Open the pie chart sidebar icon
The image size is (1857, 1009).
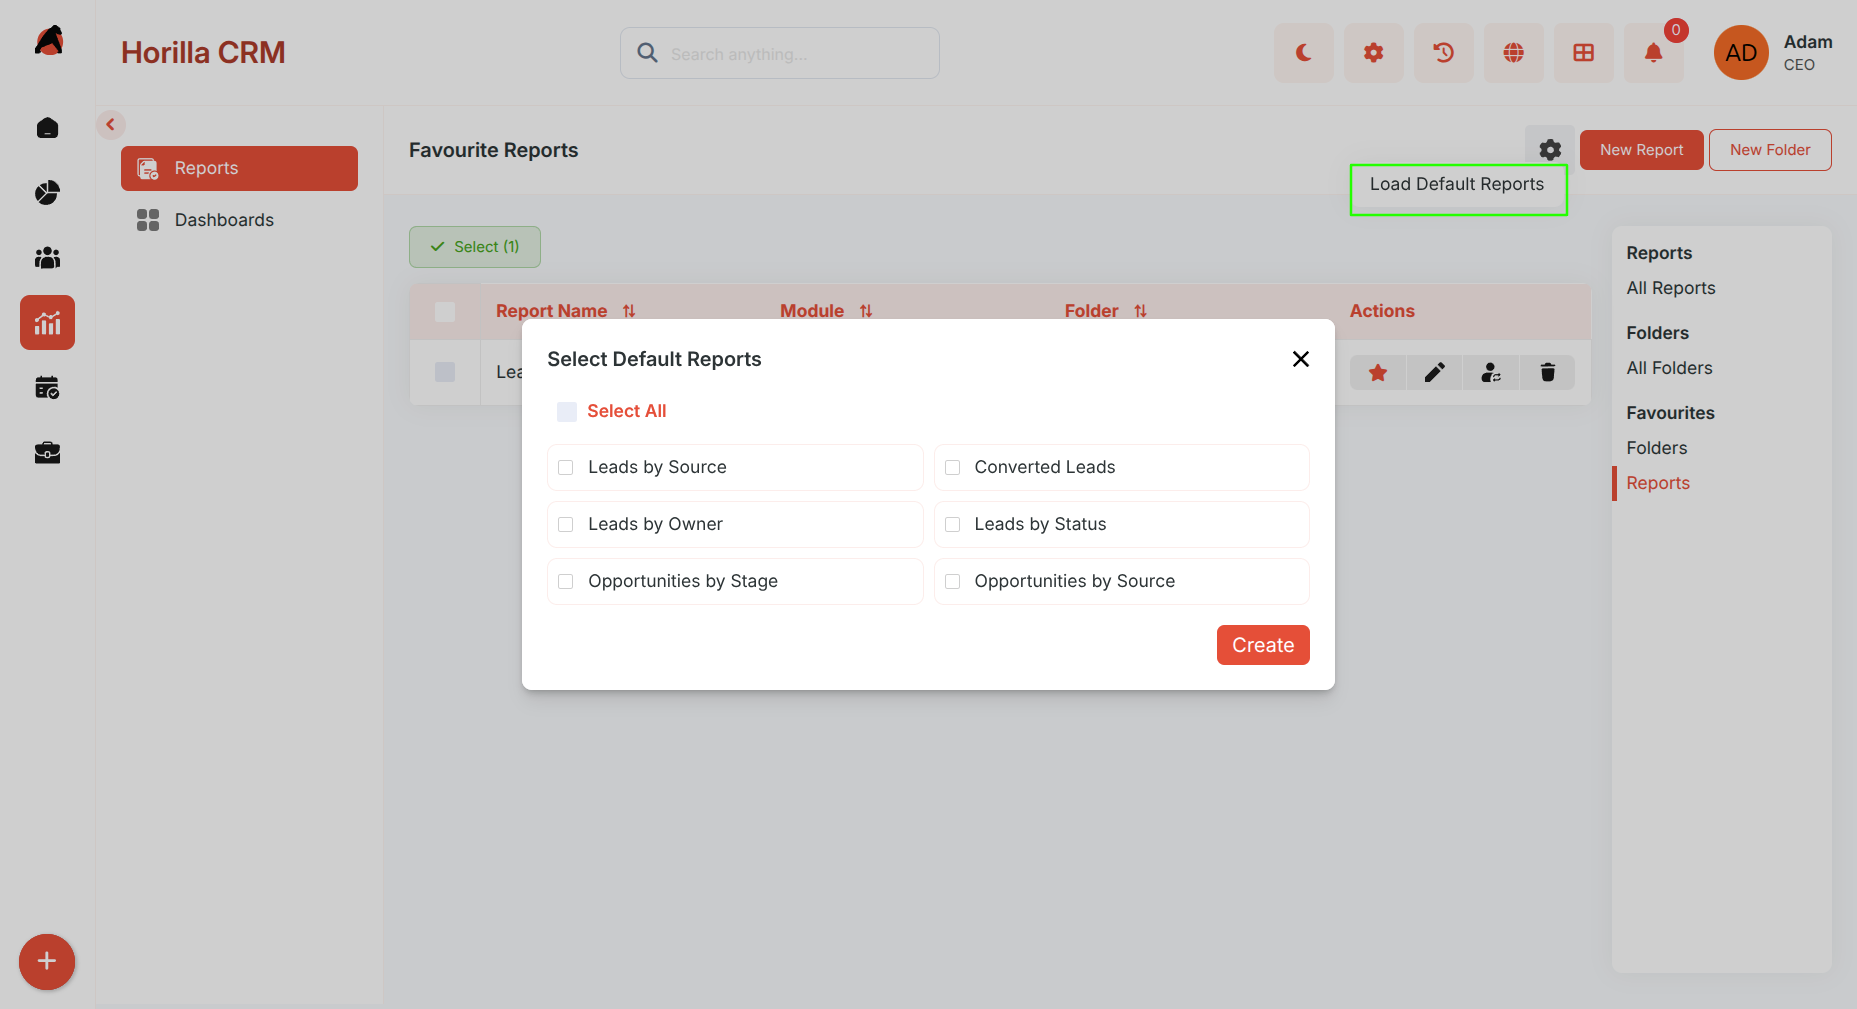click(x=47, y=193)
